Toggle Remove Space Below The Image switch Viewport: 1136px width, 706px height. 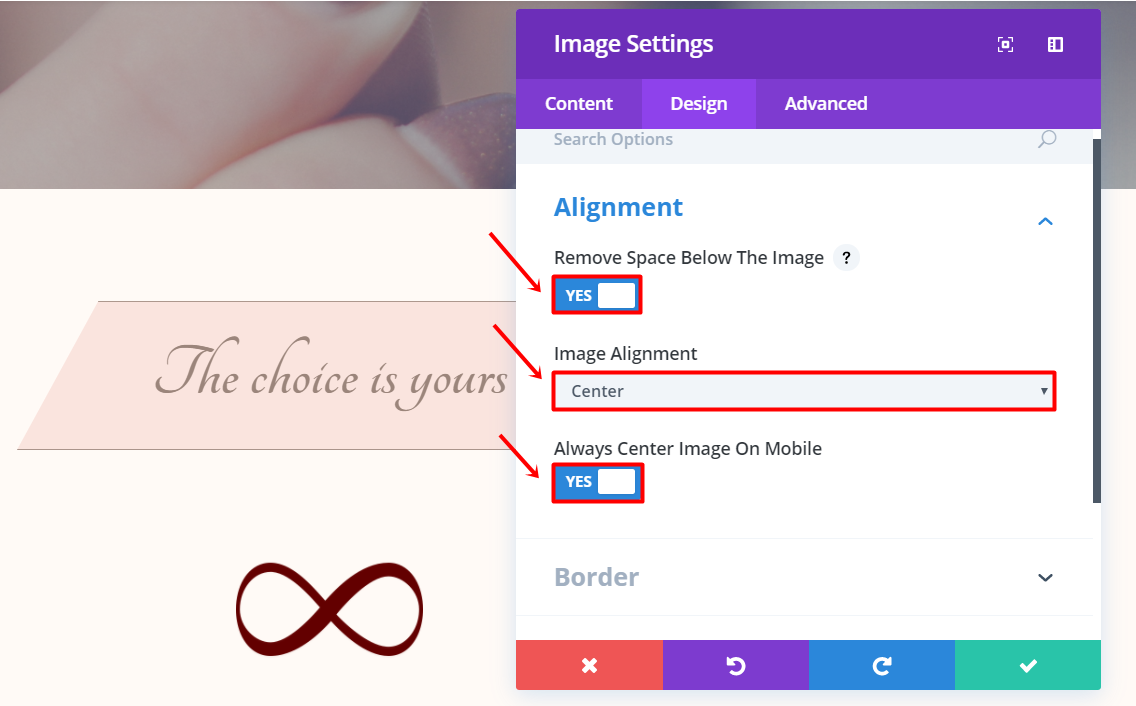(597, 295)
